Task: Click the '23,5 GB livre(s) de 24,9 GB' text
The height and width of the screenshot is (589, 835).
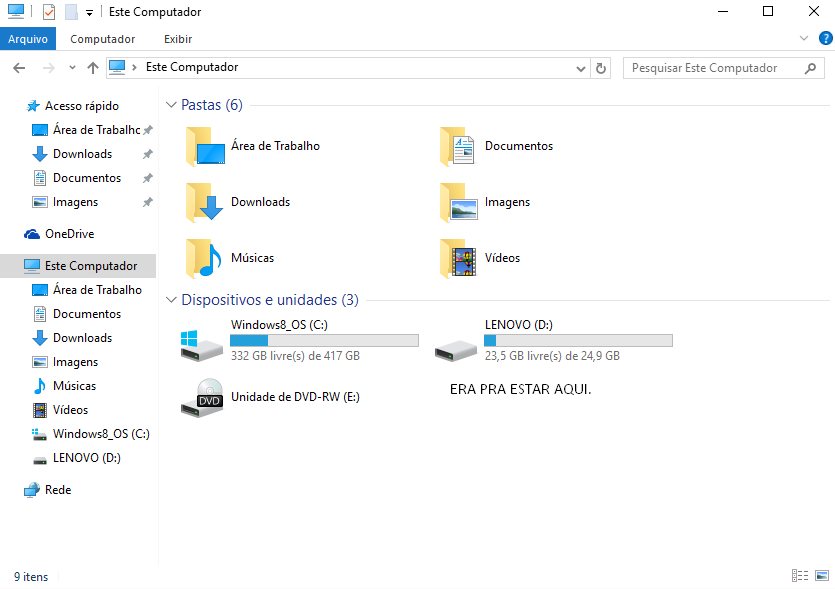Action: coord(552,356)
